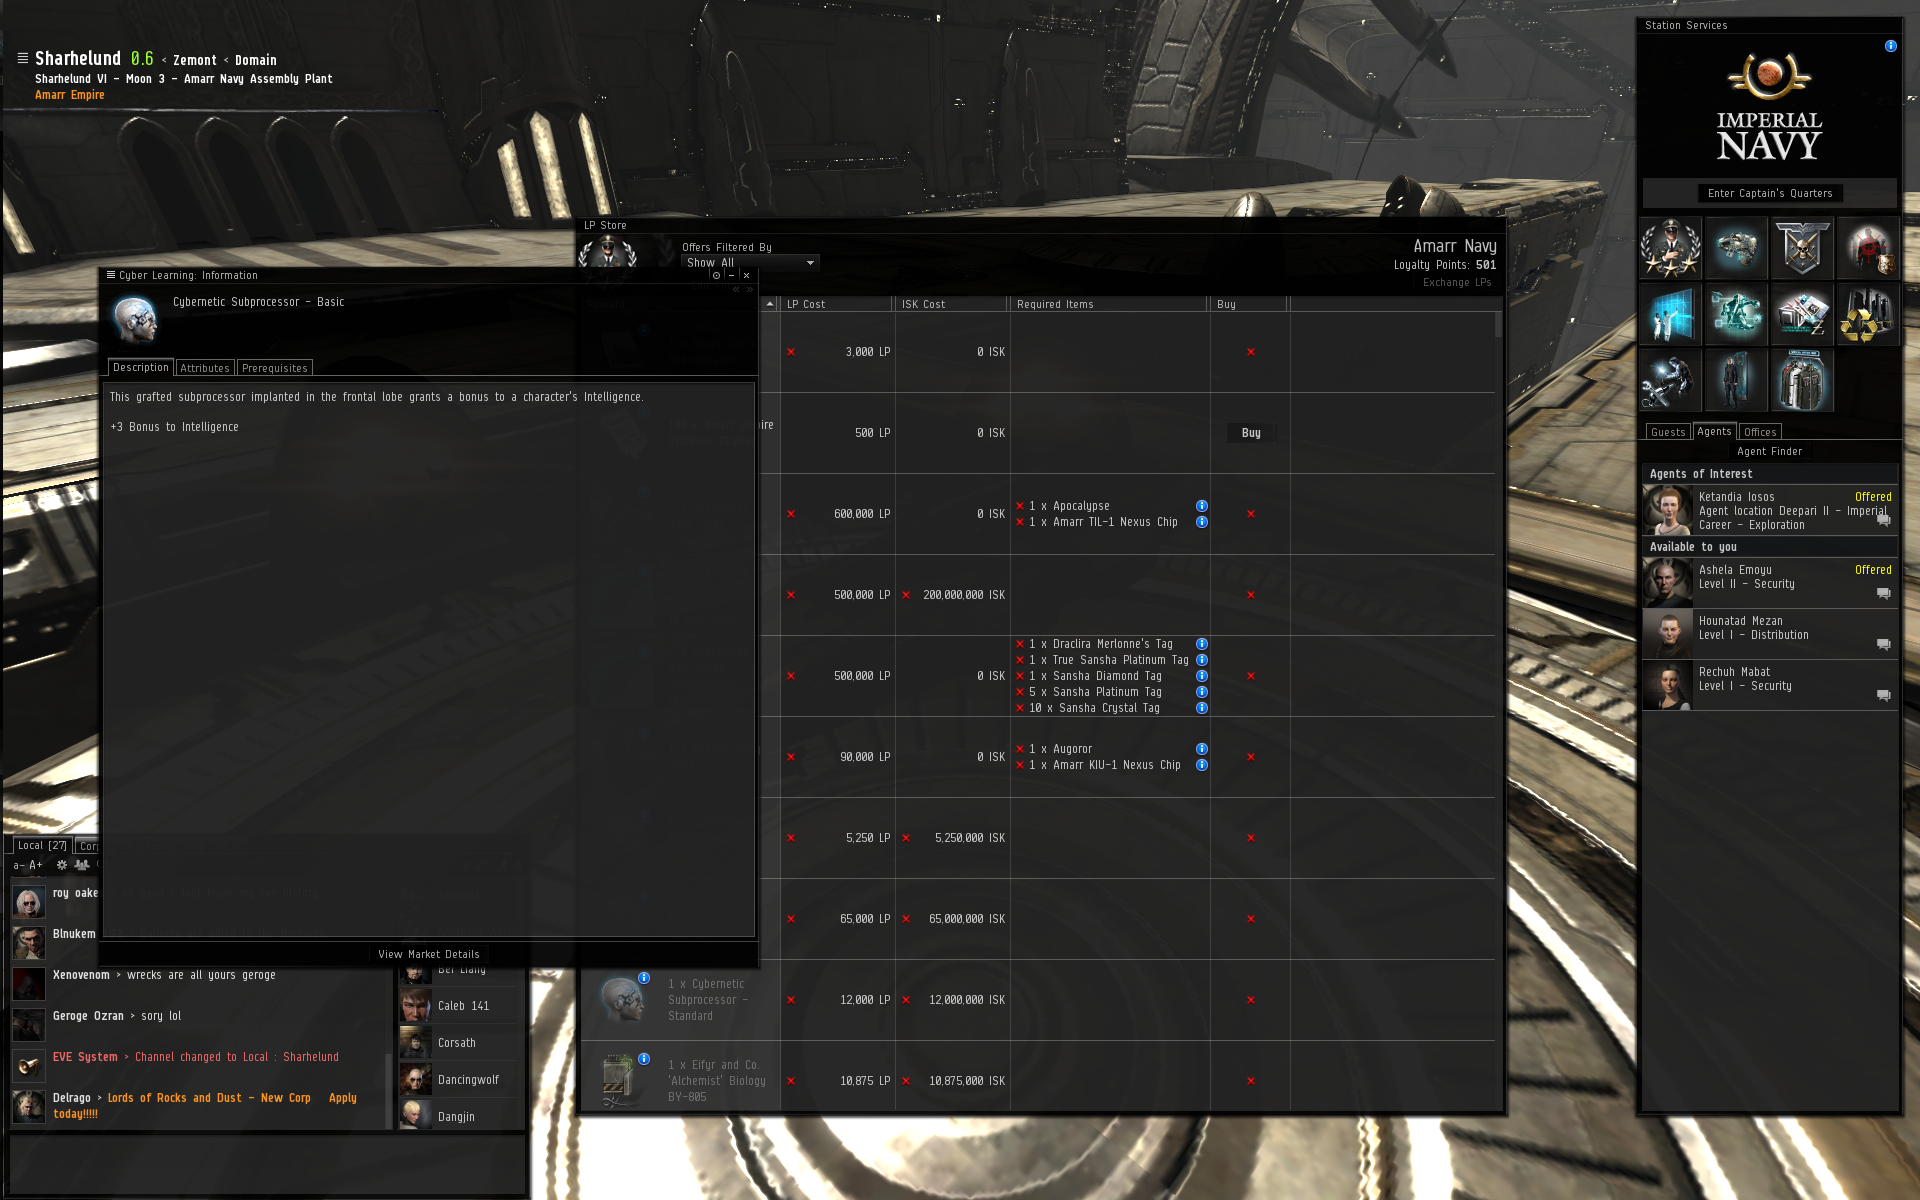
Task: Open the clothing wardrobe service icon
Action: pos(1802,380)
